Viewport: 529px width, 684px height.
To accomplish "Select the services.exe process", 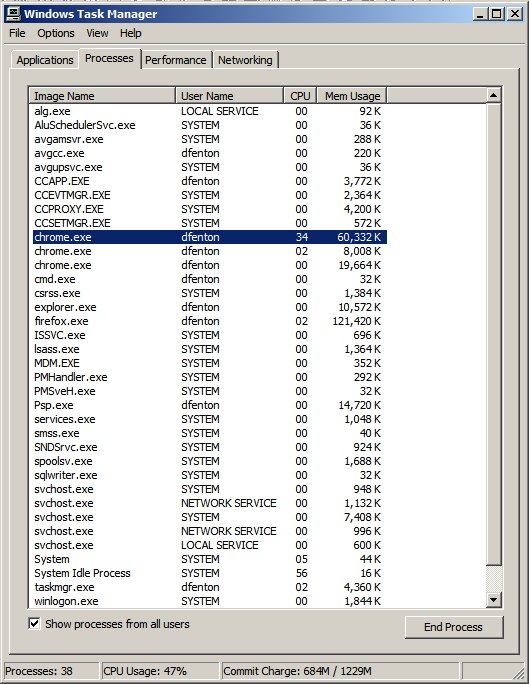I will pos(210,419).
